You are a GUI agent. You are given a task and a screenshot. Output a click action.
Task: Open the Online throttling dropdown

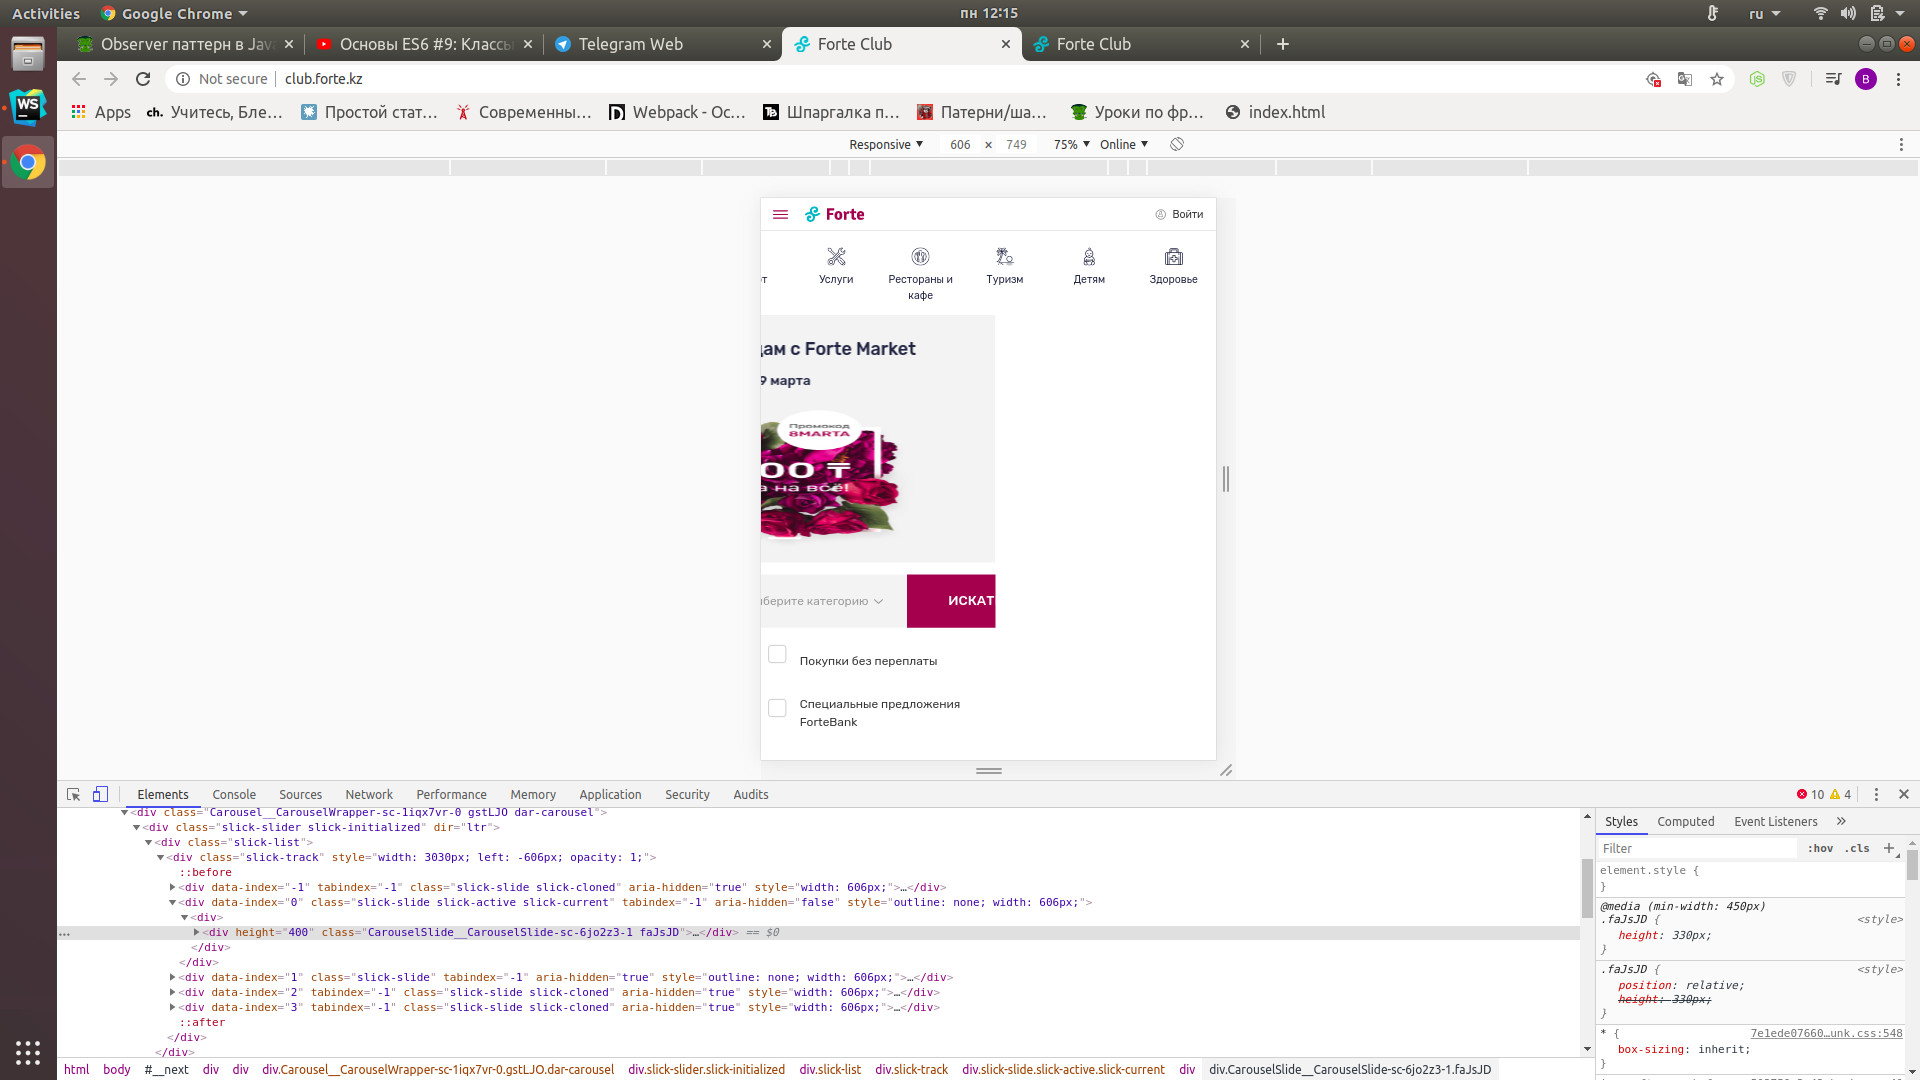tap(1124, 144)
